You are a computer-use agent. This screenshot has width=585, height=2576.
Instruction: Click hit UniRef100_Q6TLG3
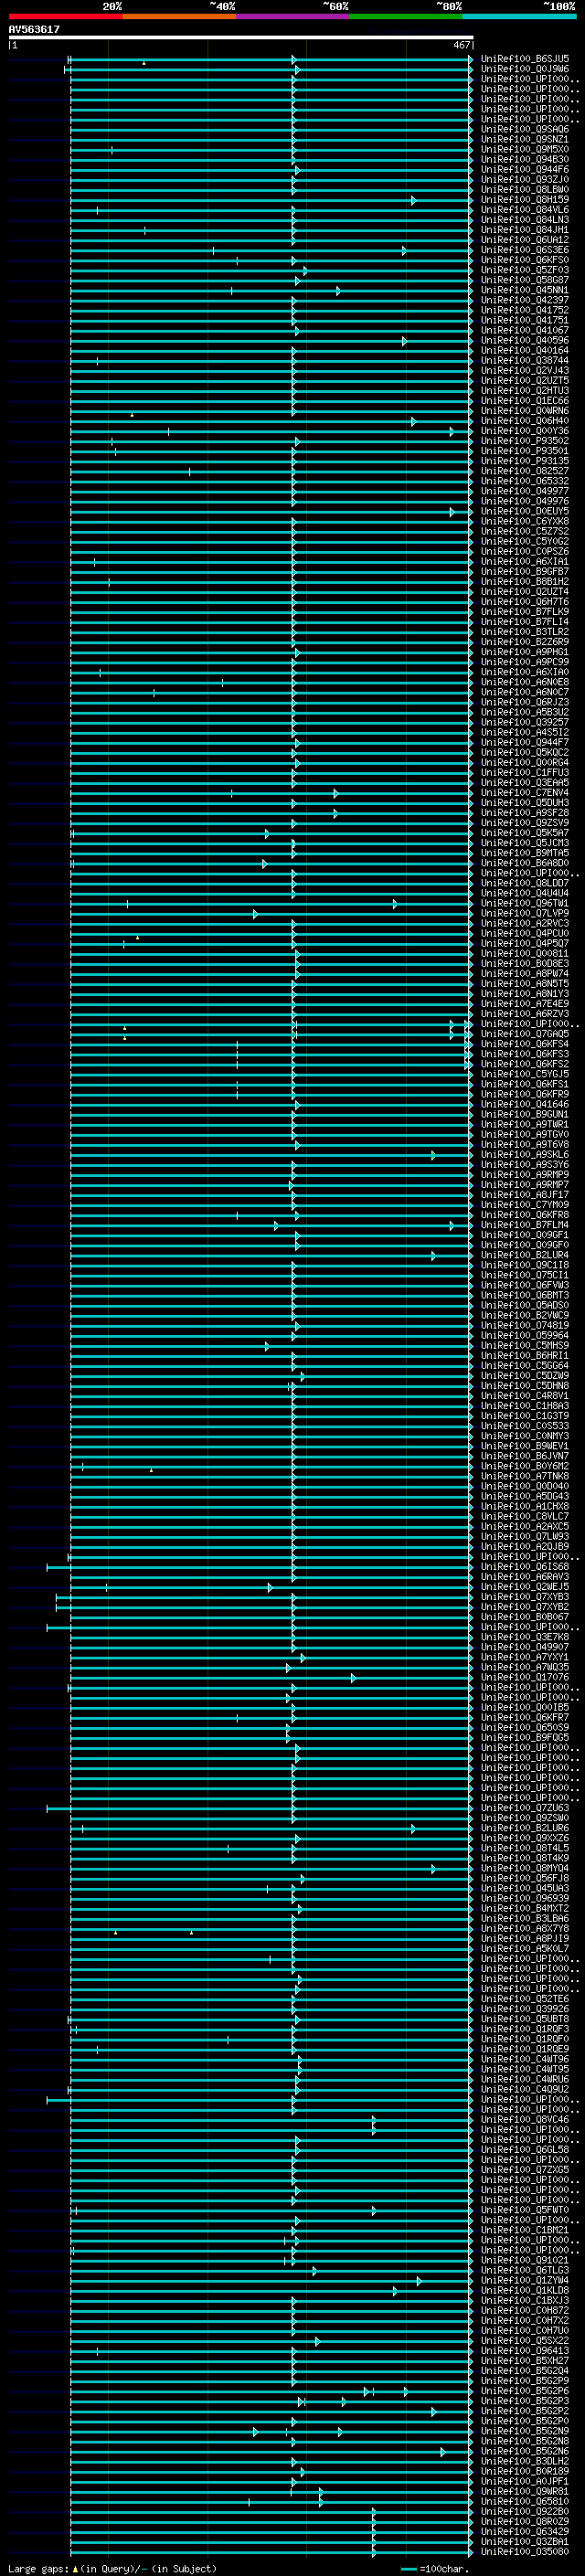coord(525,2270)
